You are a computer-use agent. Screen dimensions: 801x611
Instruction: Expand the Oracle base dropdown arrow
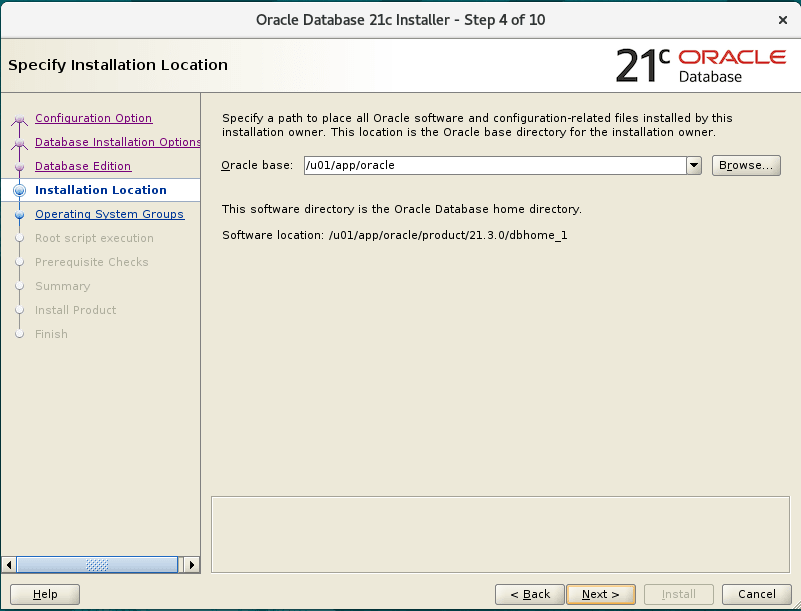(694, 165)
